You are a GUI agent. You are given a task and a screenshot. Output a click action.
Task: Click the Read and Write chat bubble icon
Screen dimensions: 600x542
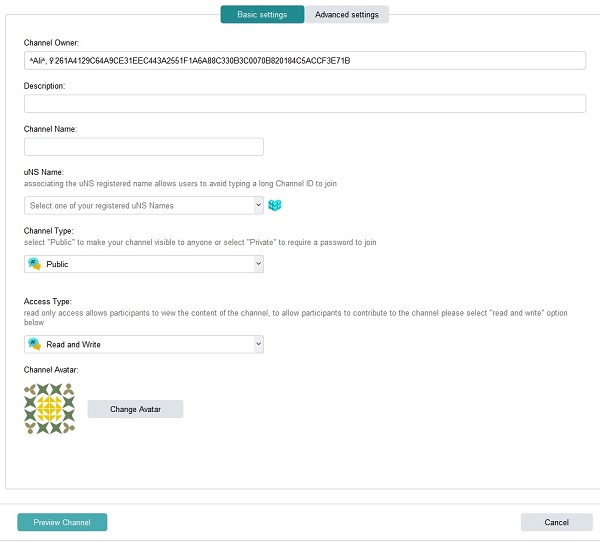(x=34, y=344)
